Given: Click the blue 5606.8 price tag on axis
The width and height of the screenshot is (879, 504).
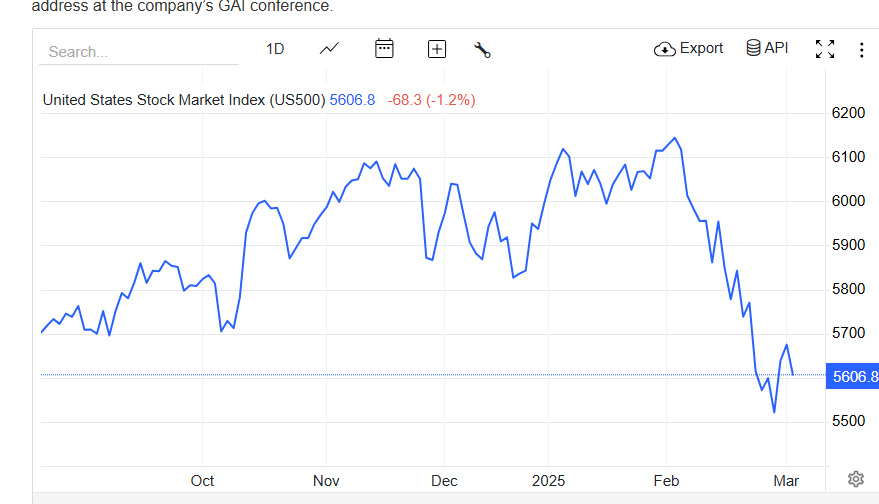Looking at the screenshot, I should pos(854,377).
